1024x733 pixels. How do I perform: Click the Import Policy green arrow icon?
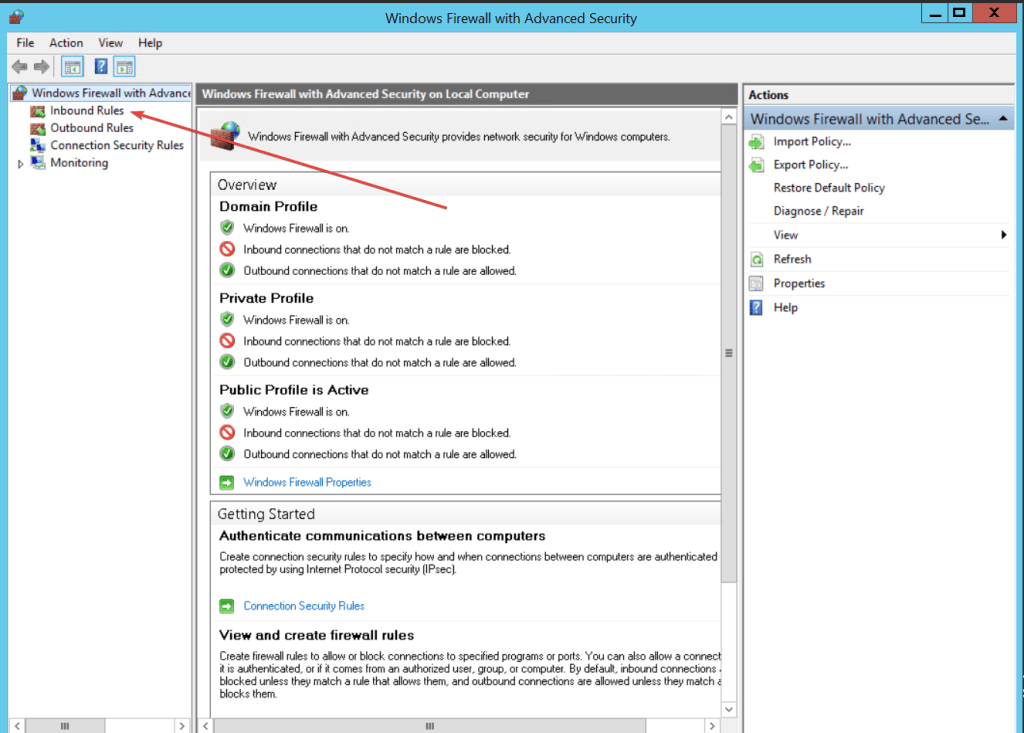coord(755,141)
